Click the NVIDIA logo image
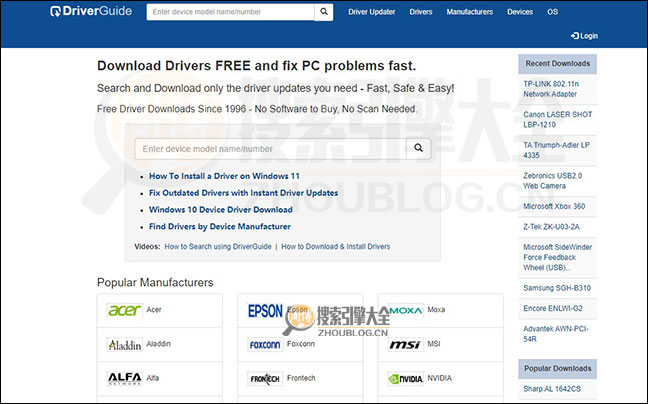 point(406,378)
